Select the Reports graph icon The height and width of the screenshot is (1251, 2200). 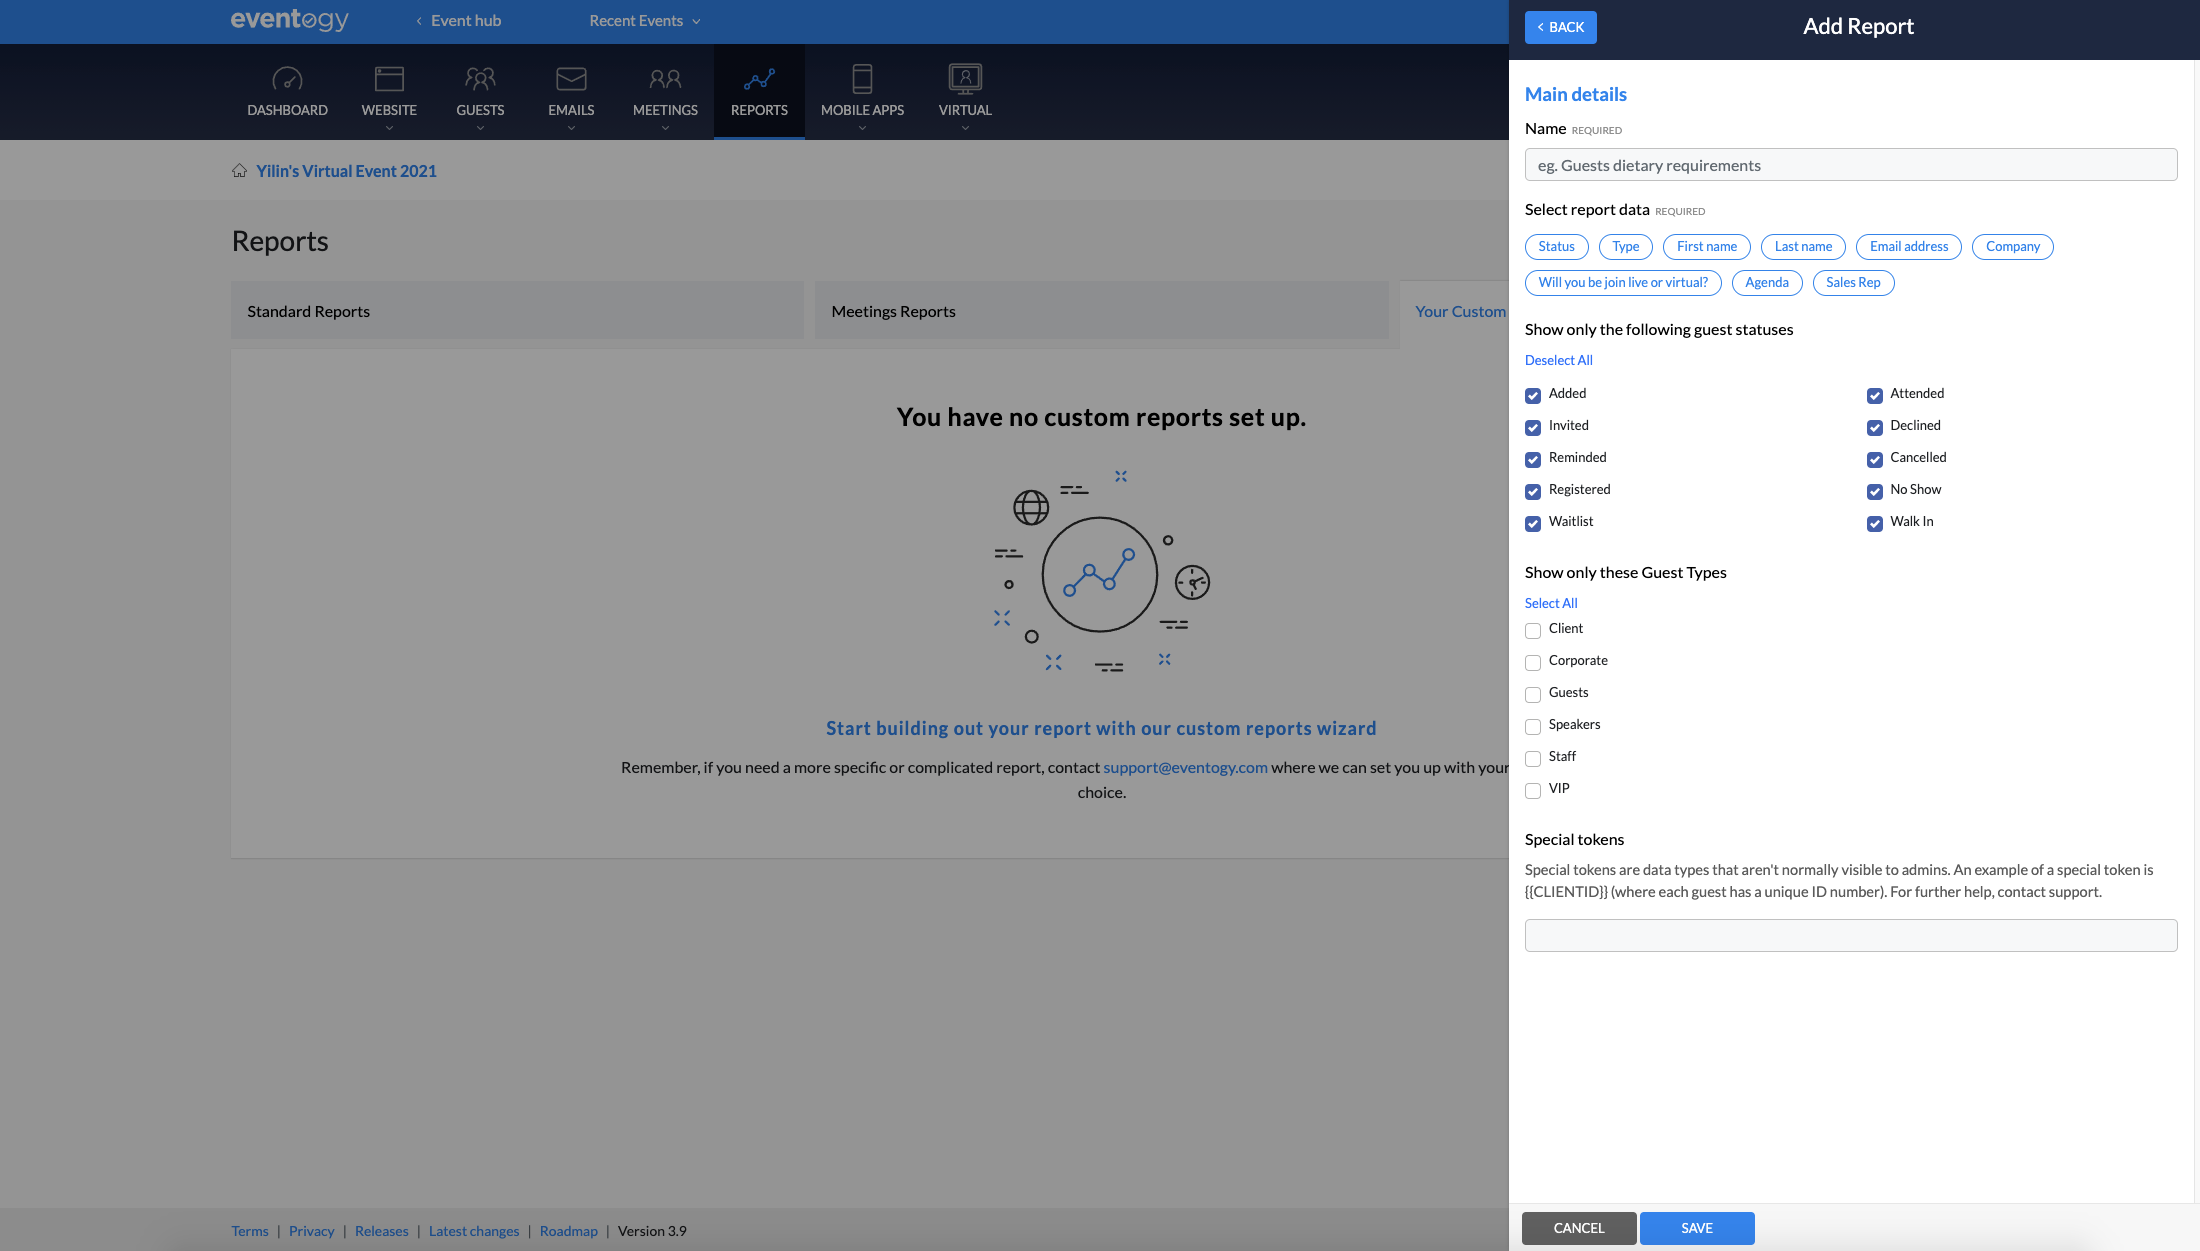759,79
